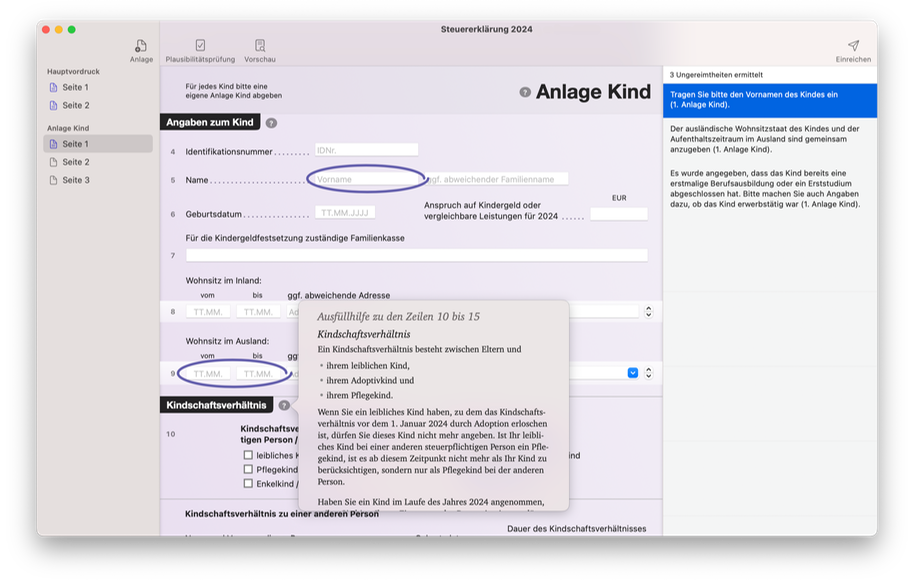Image resolution: width=915 pixels, height=580 pixels.
Task: Tick the Pflegekind checkbox
Action: [248, 469]
